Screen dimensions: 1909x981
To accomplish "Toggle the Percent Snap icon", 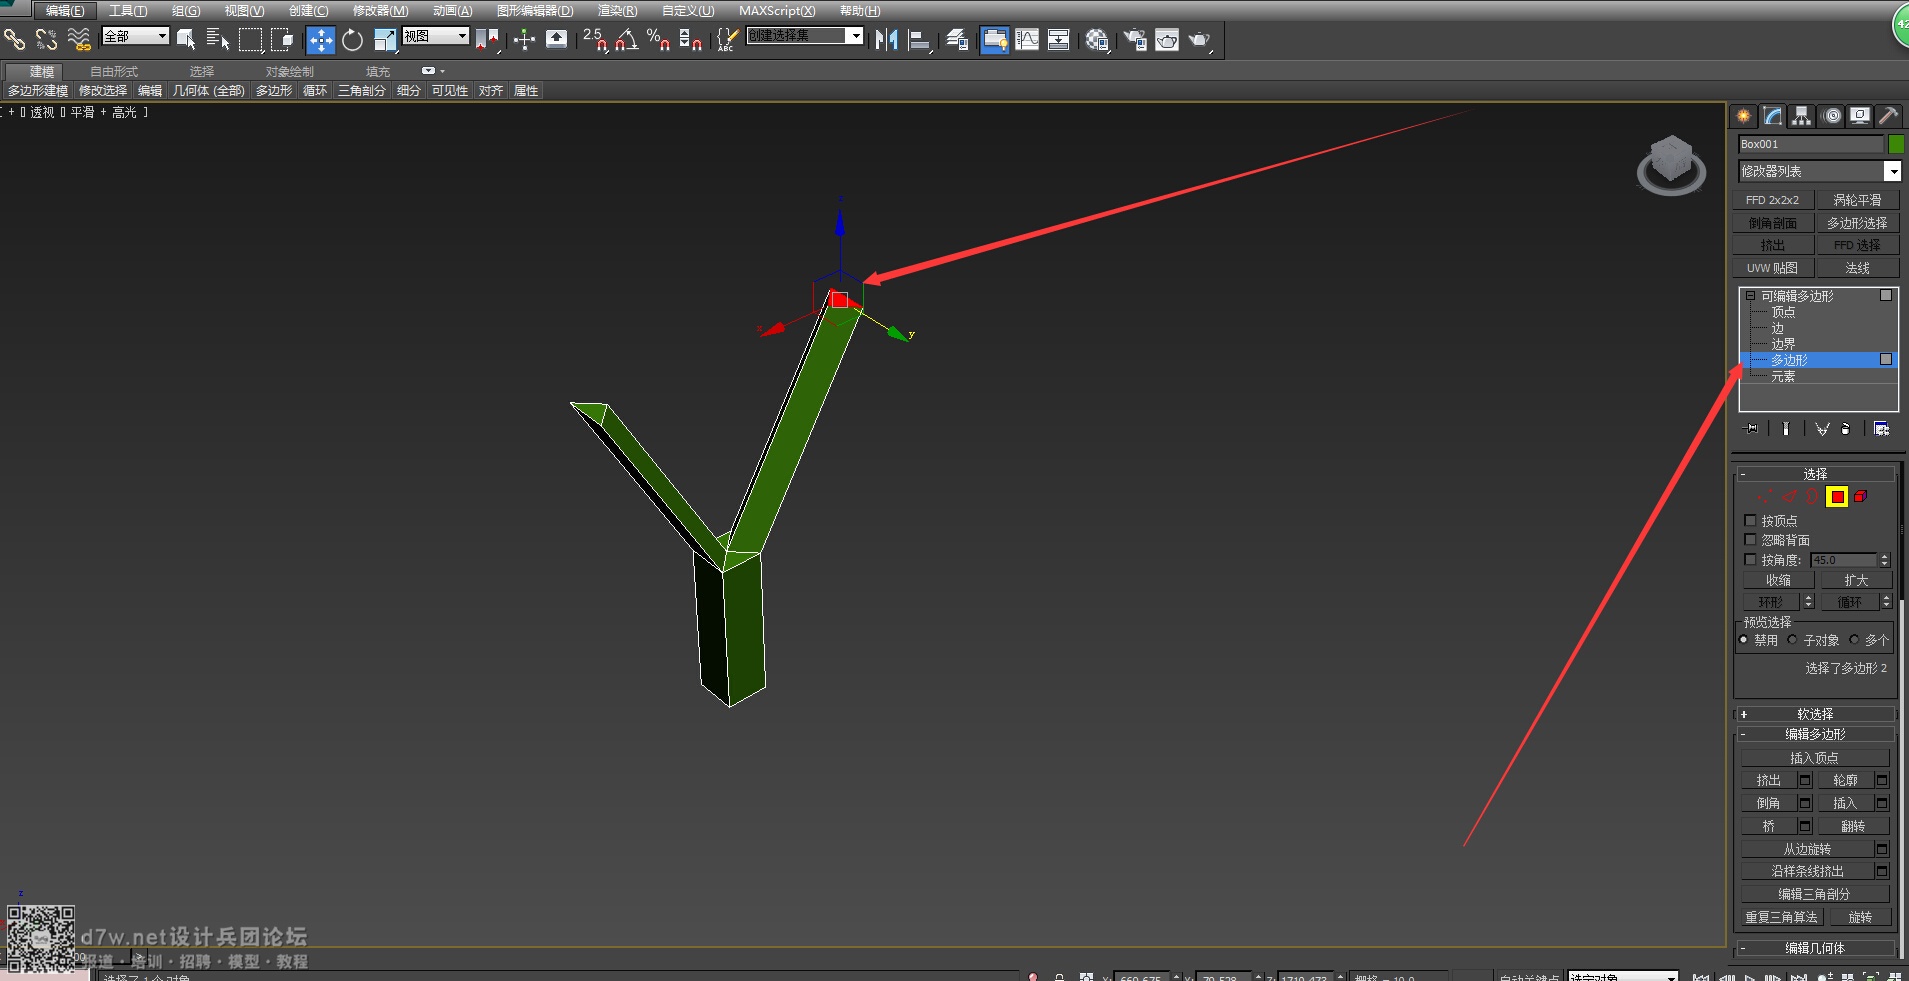I will pos(658,39).
